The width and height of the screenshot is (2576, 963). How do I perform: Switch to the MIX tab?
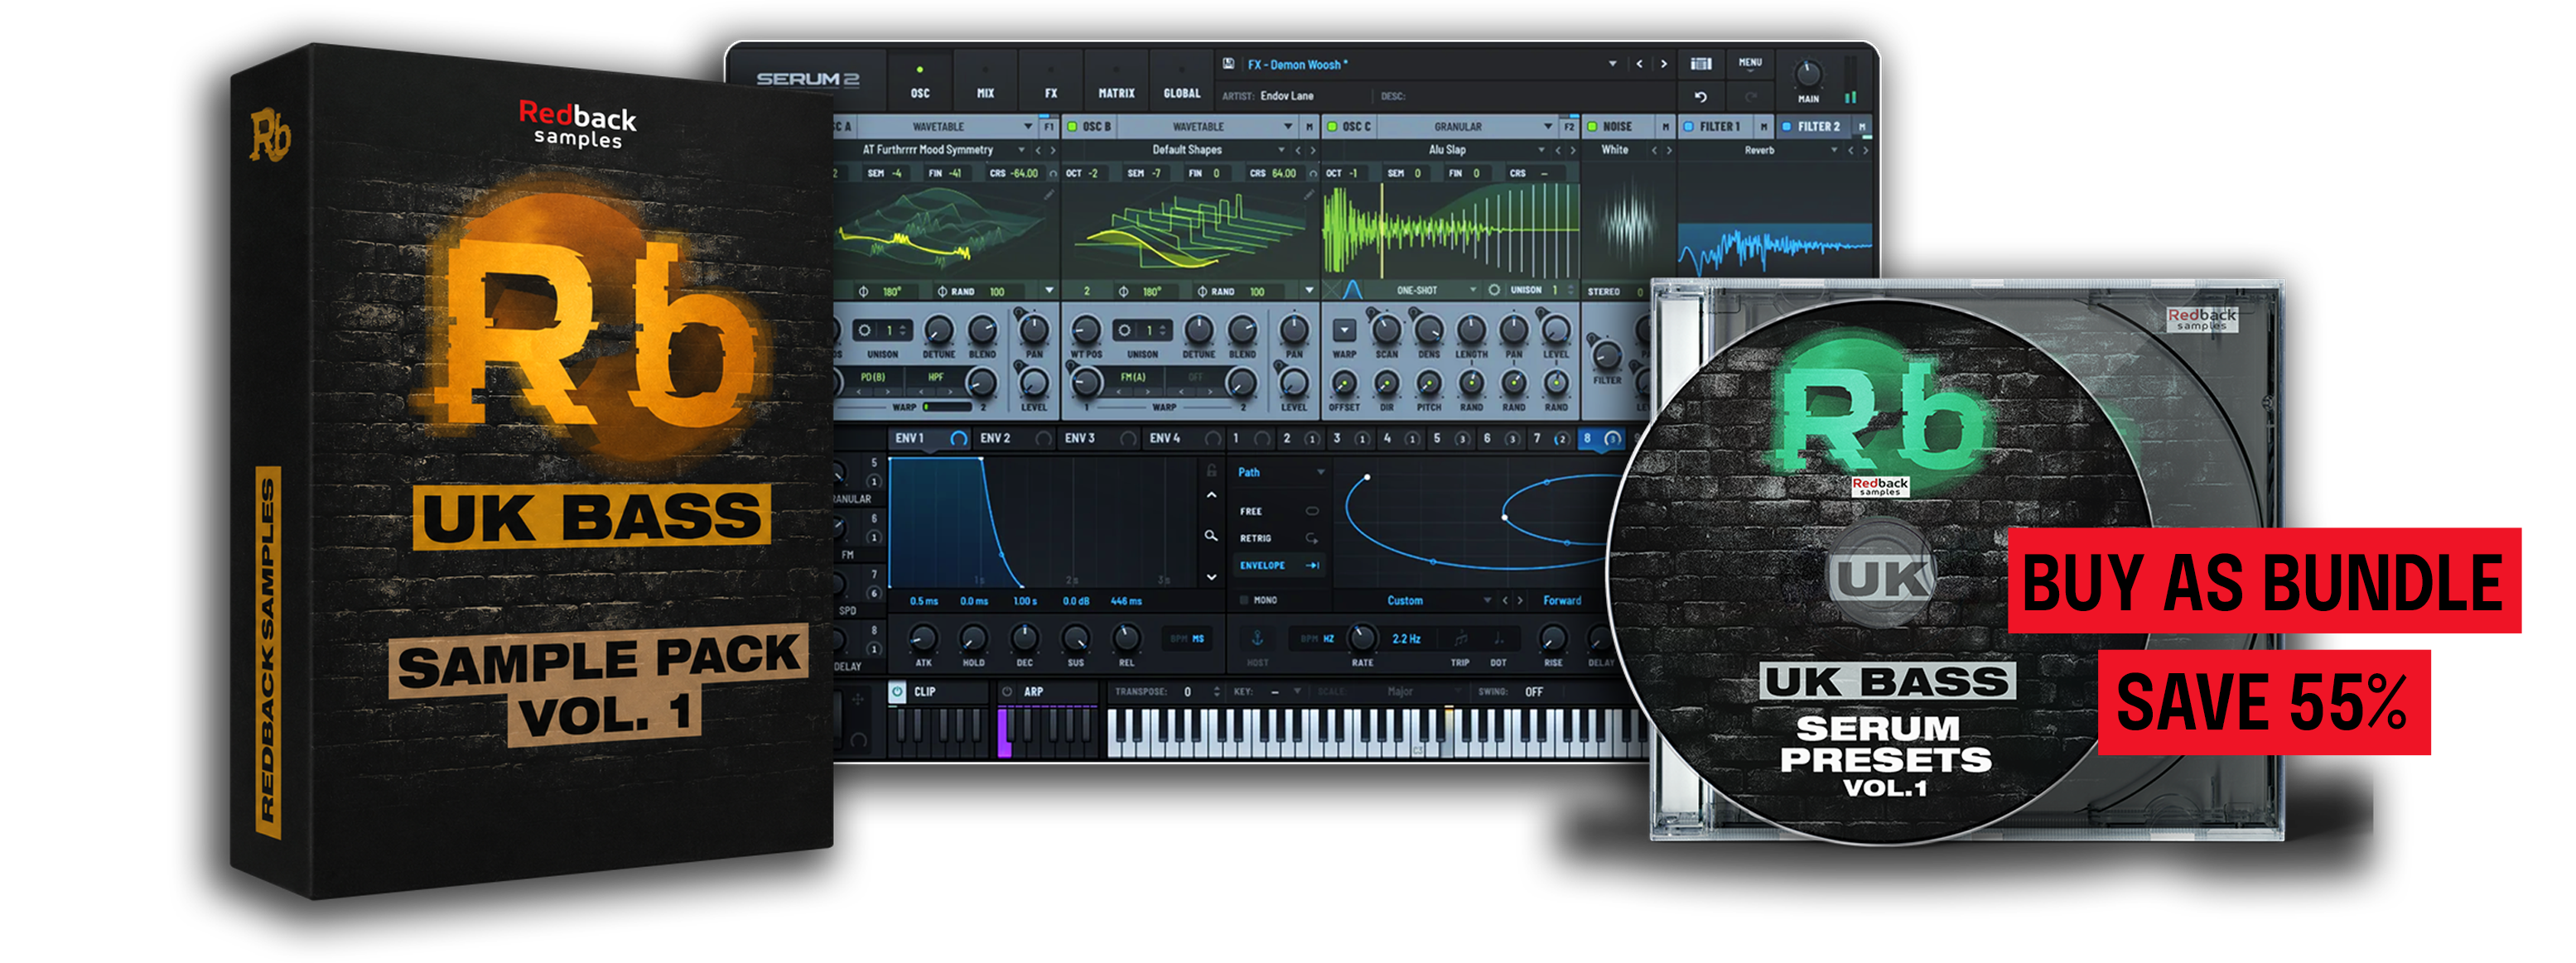click(x=985, y=81)
